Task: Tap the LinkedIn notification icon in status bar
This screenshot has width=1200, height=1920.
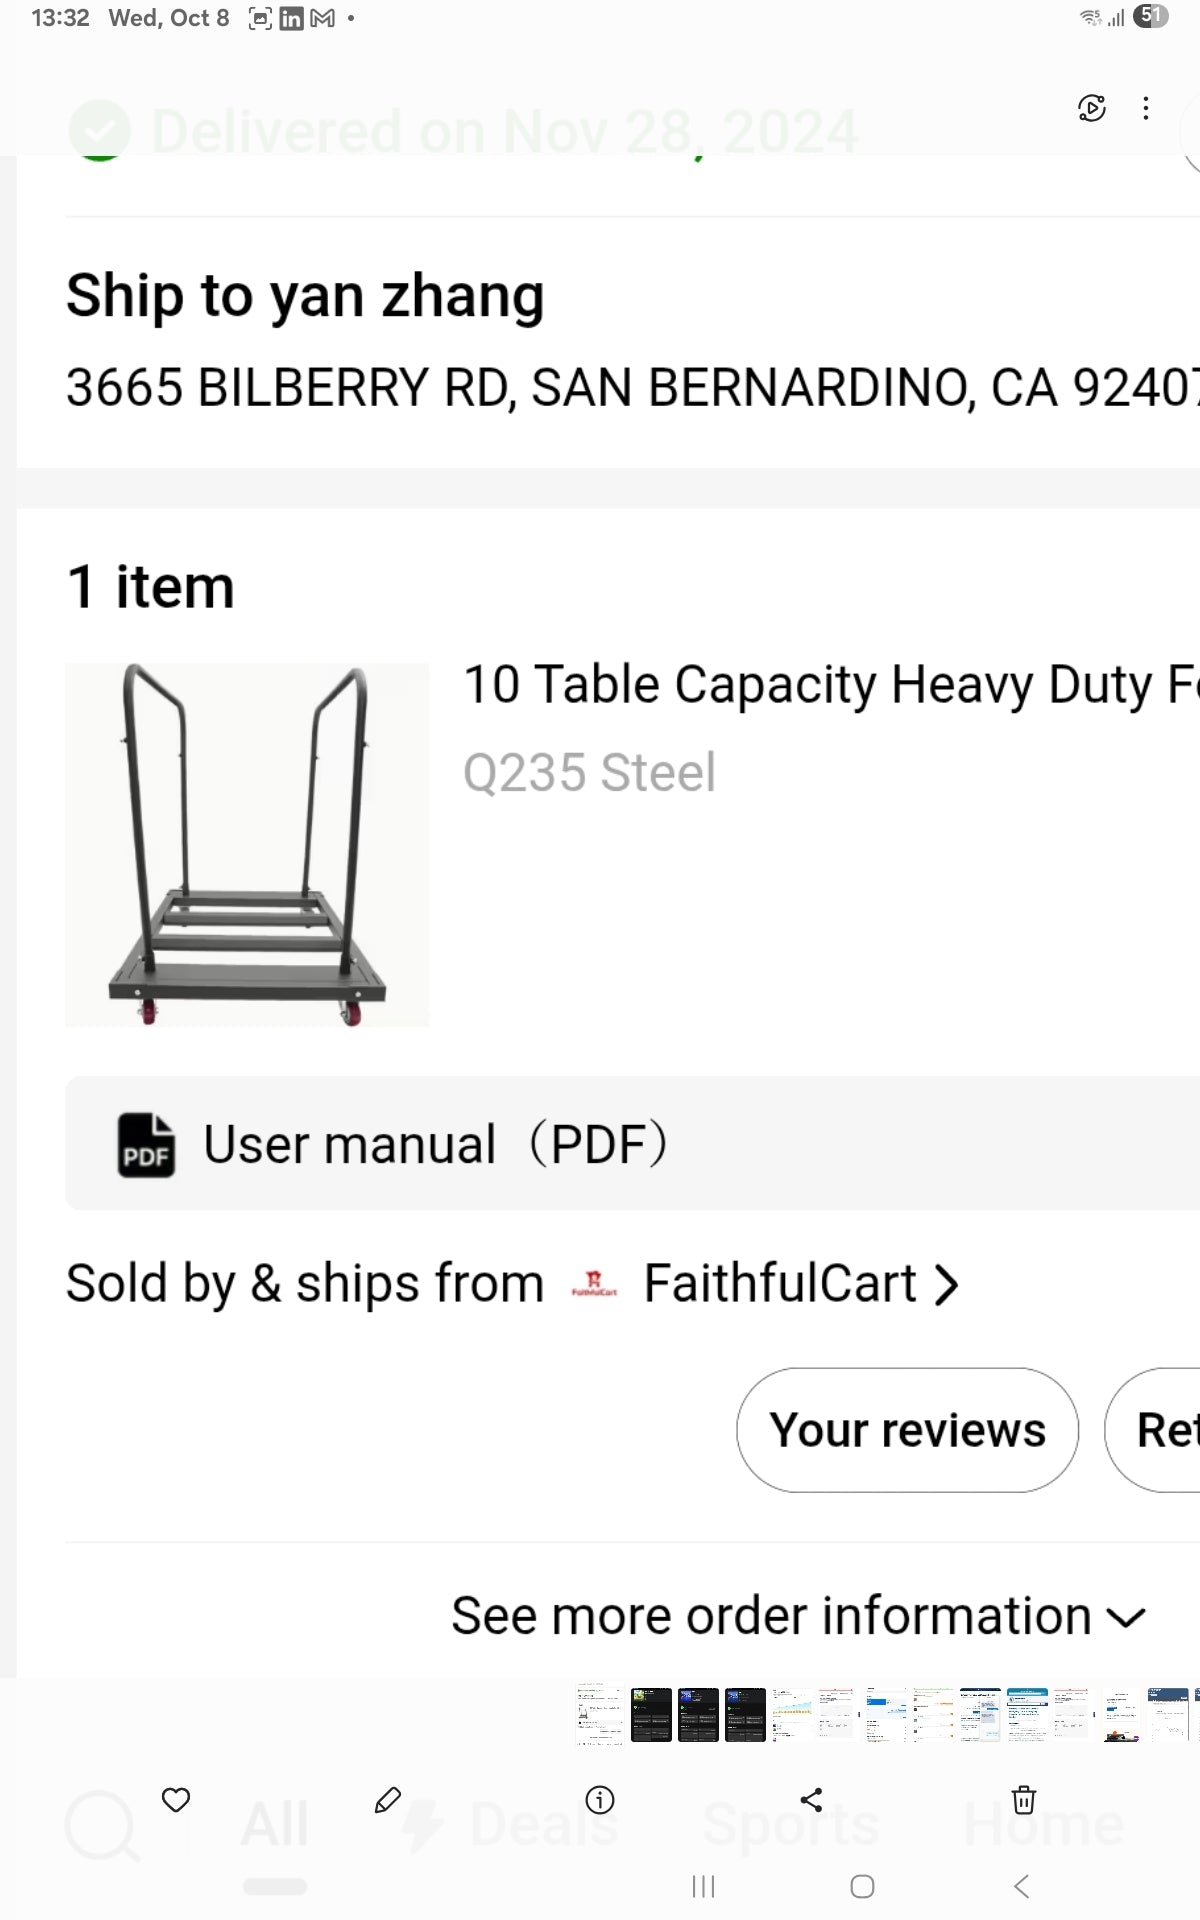Action: 291,18
